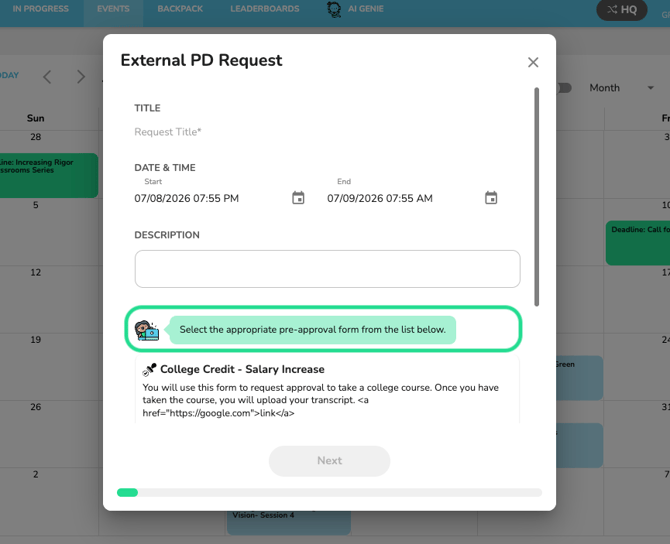Click the dialog's vertical scrollbar
The width and height of the screenshot is (670, 544).
(536, 197)
